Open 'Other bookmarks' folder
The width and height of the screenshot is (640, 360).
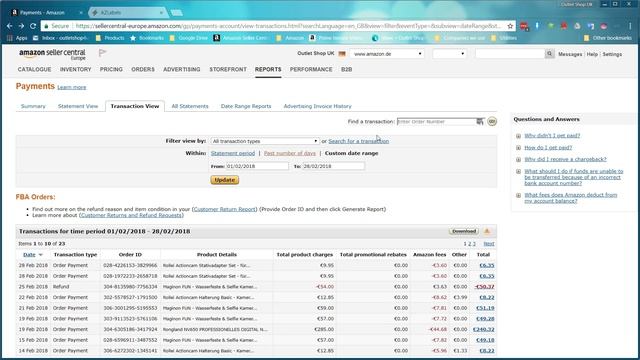point(608,38)
